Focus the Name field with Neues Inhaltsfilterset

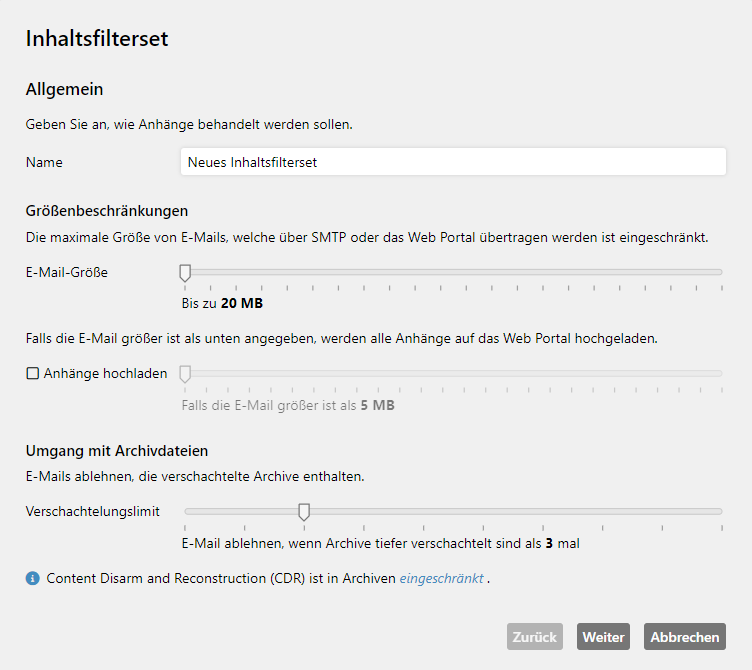point(453,162)
